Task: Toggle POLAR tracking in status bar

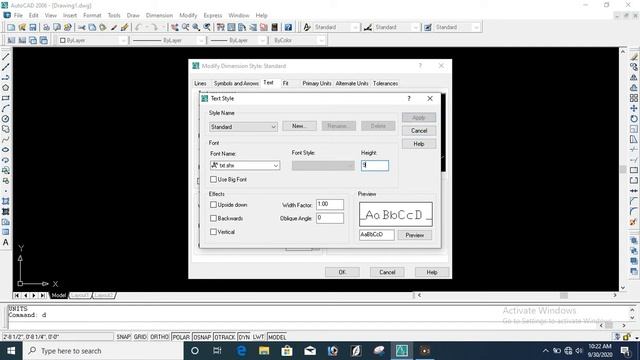Action: point(181,337)
